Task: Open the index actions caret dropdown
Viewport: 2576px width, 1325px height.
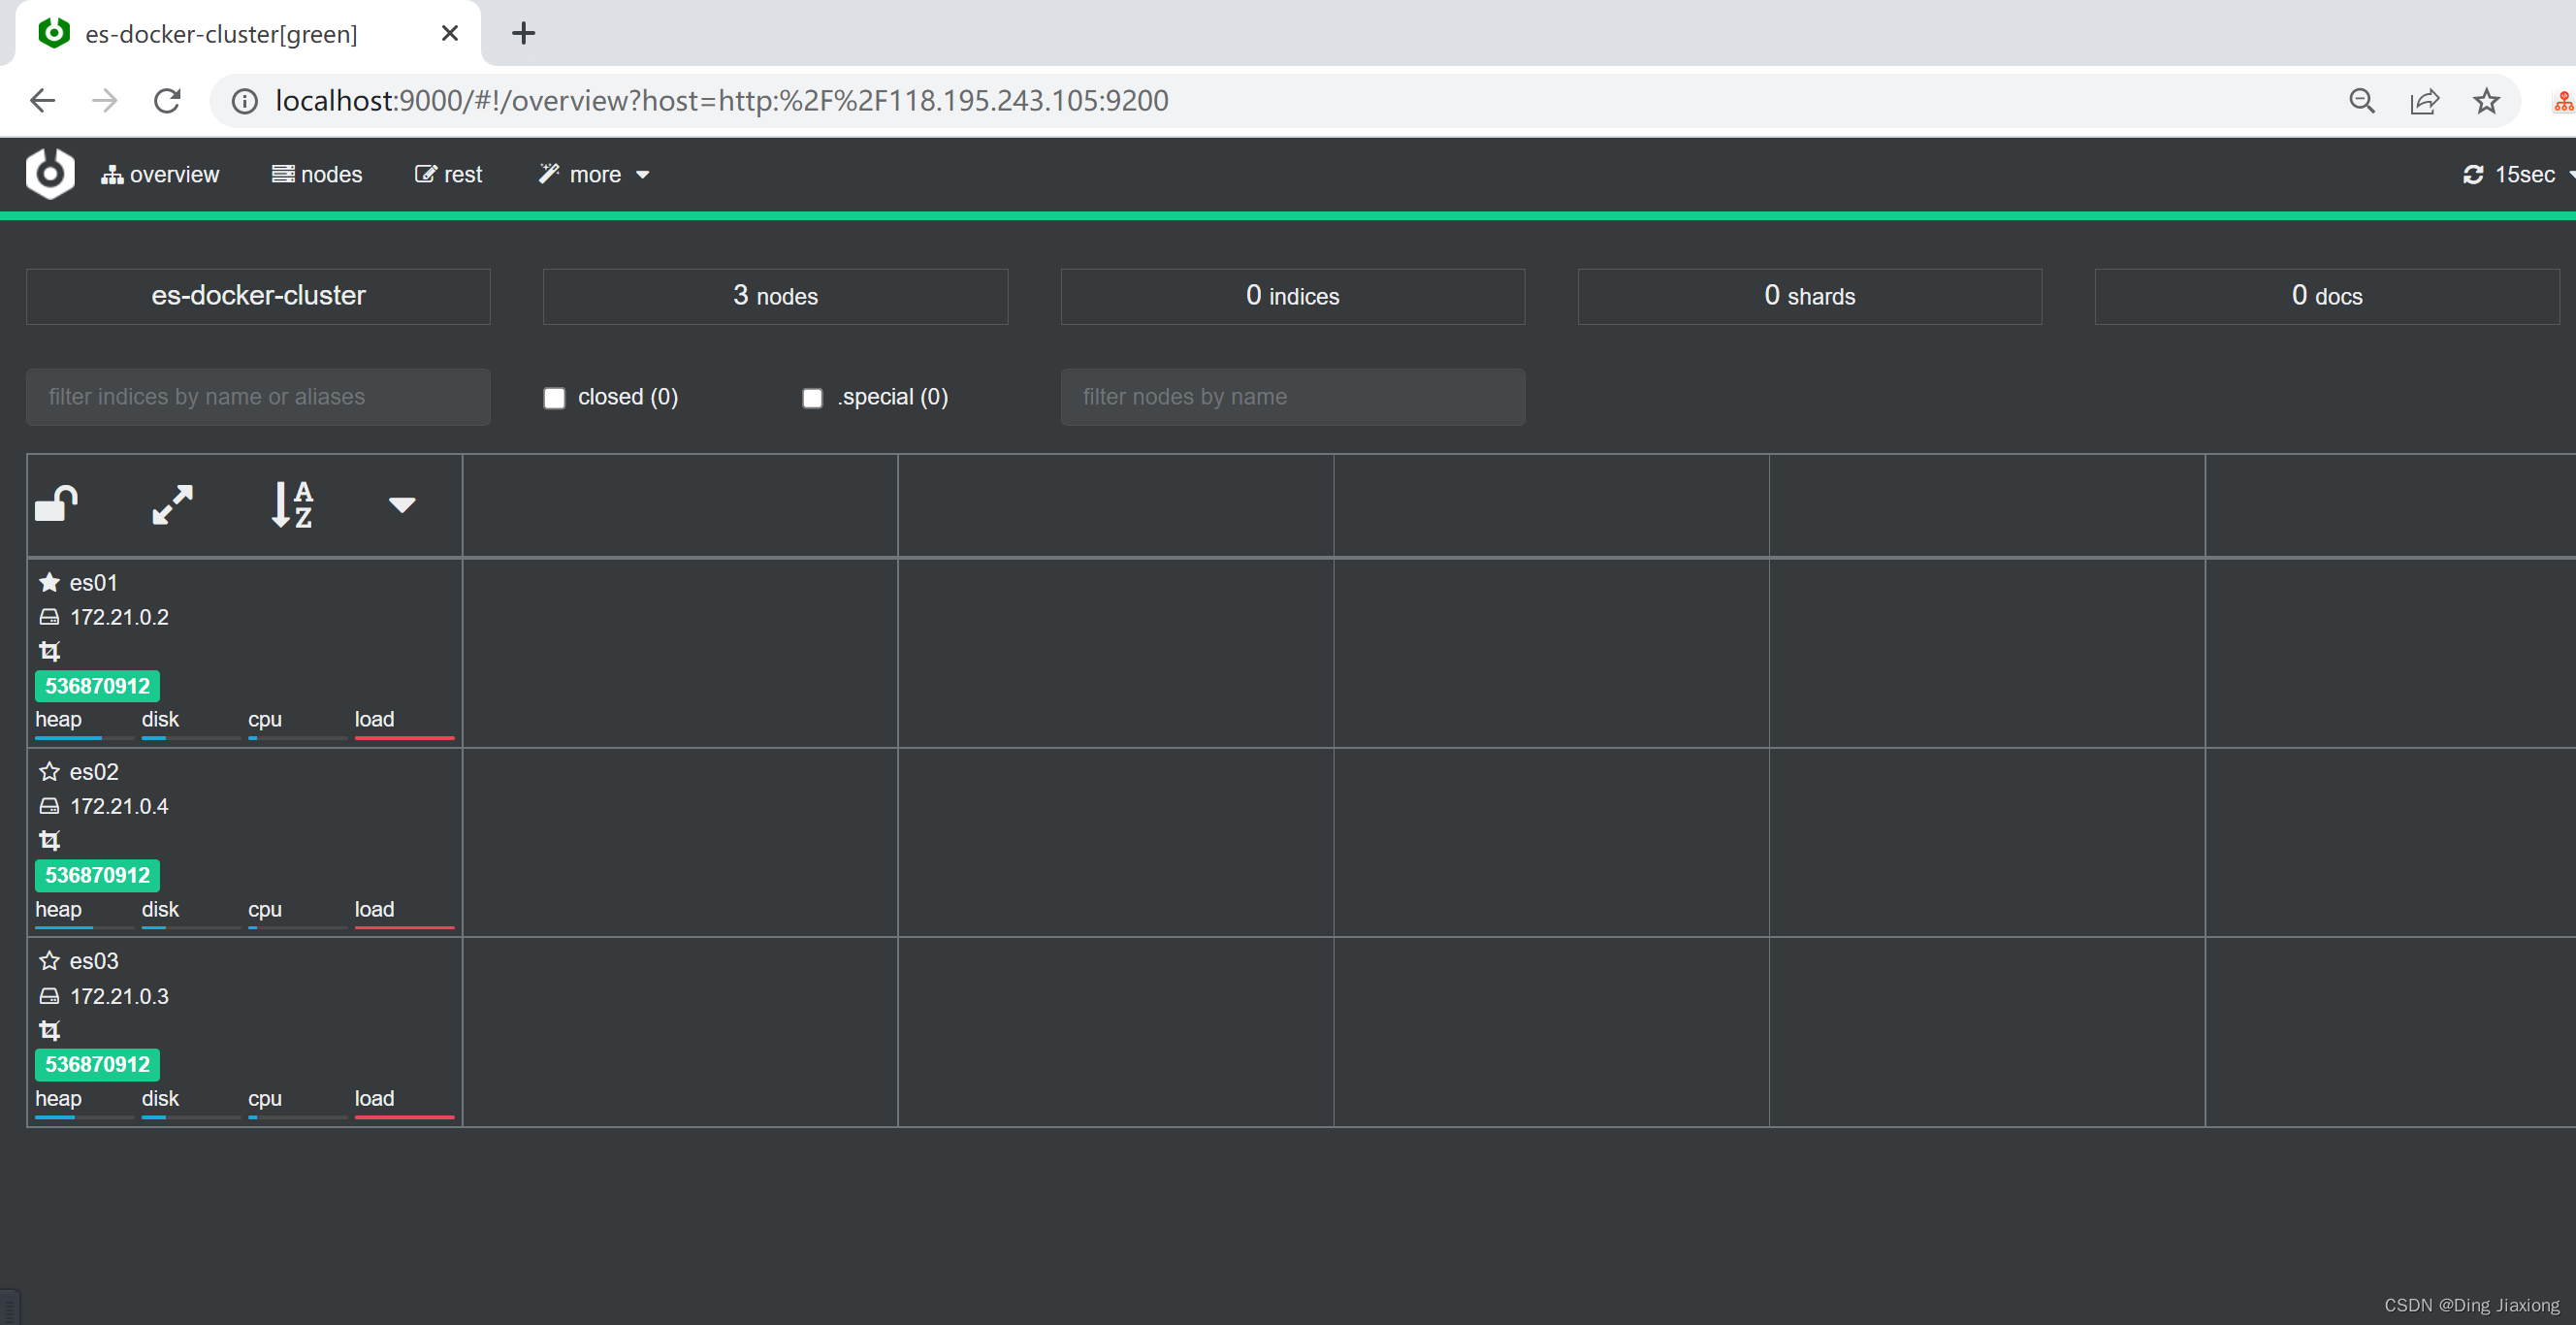Action: point(402,505)
